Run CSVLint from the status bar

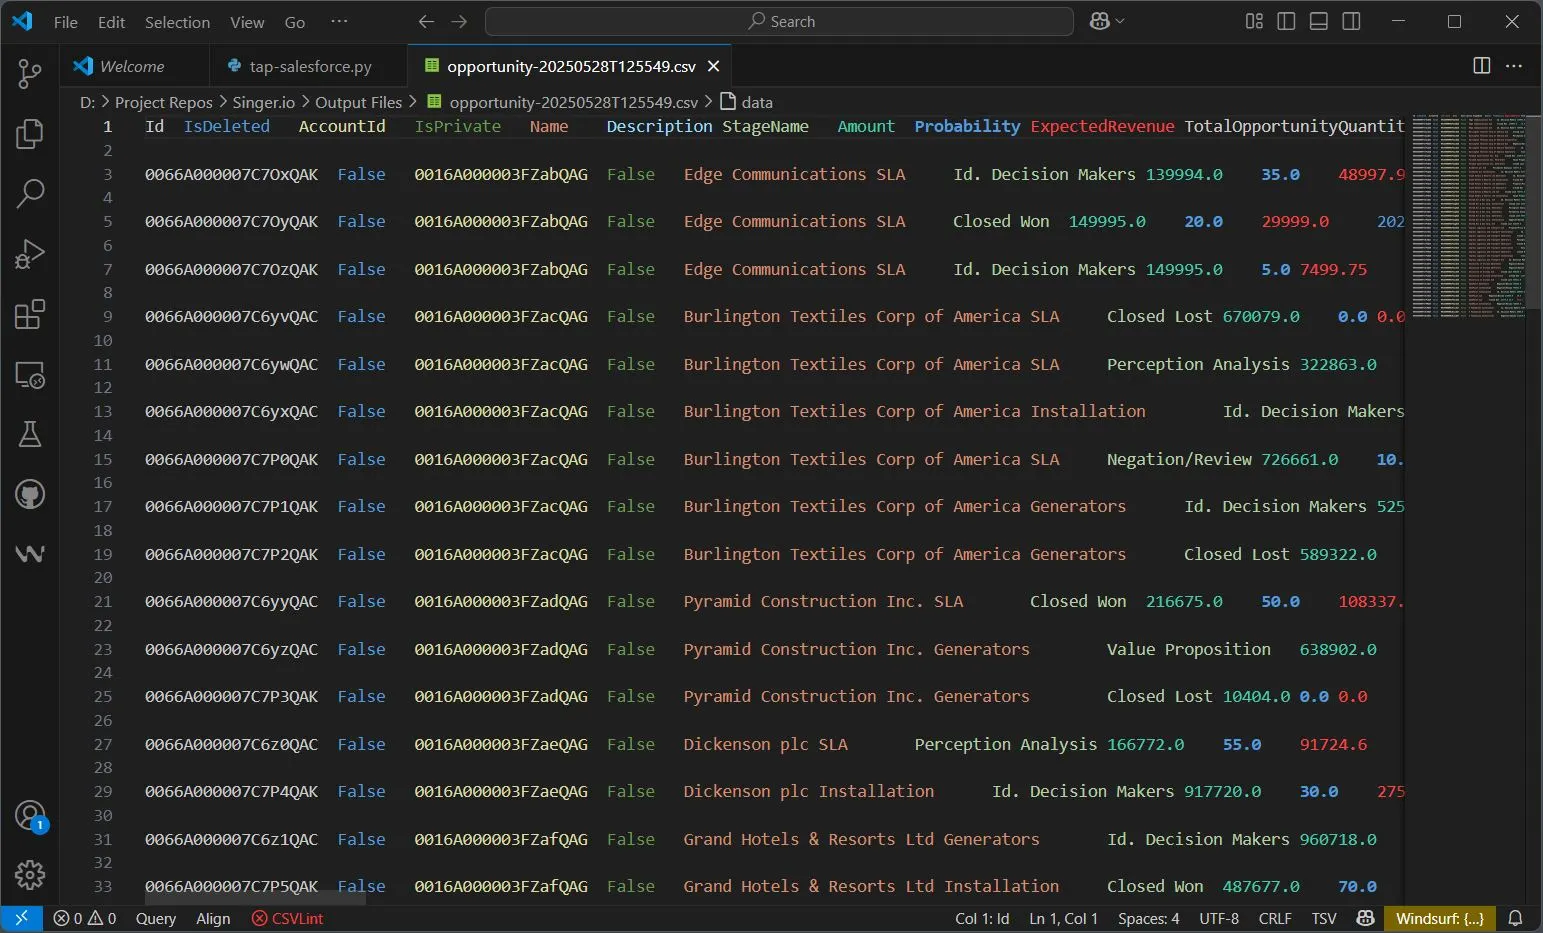point(287,918)
